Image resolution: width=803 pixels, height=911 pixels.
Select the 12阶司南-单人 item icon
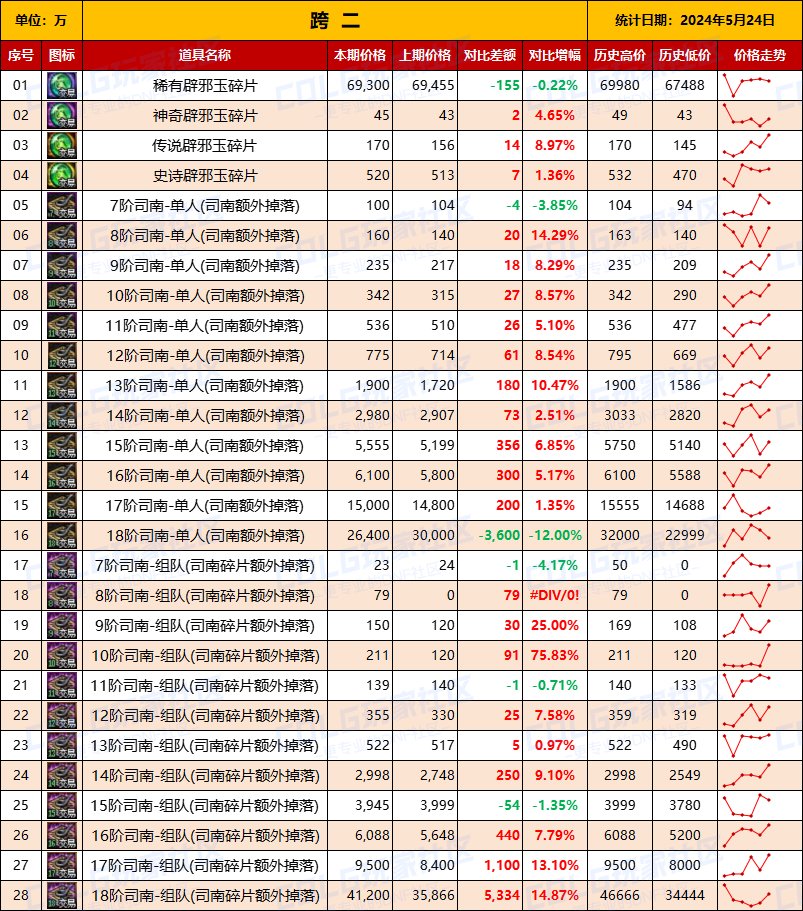62,356
